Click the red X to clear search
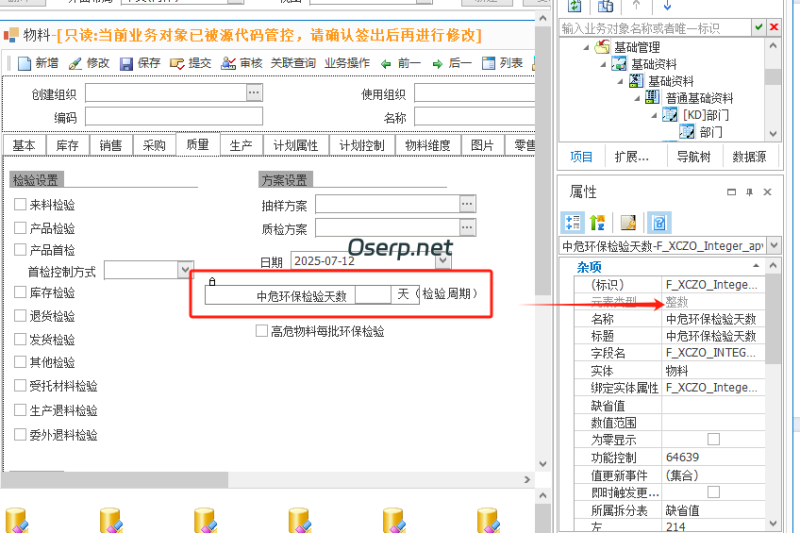Image resolution: width=800 pixels, height=533 pixels. [774, 27]
